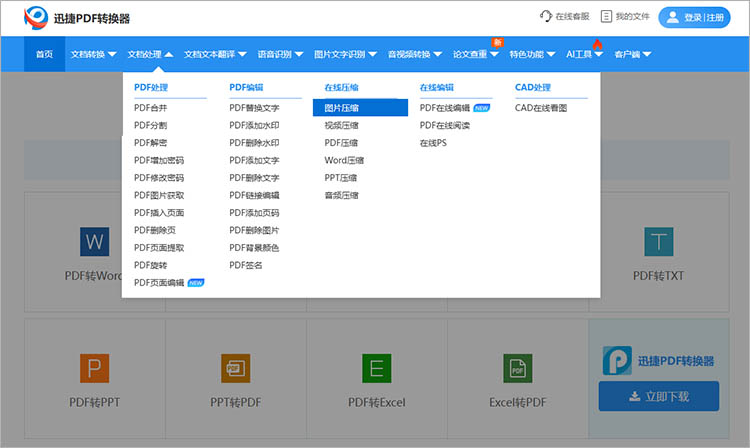Open 我的文件 document icon

point(606,16)
